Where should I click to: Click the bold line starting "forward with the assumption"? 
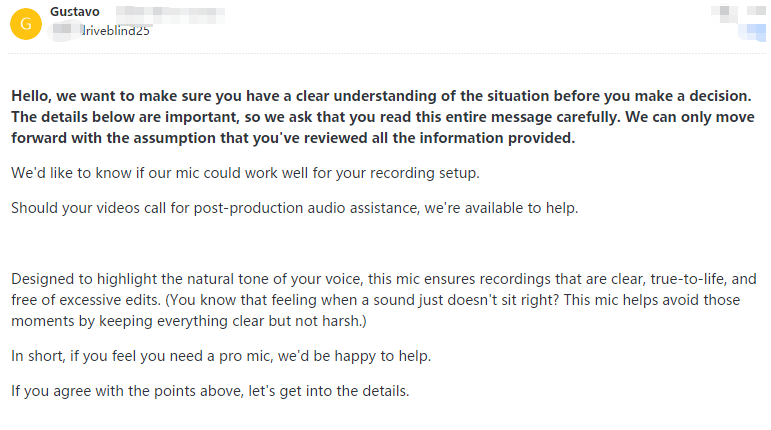[x=293, y=138]
